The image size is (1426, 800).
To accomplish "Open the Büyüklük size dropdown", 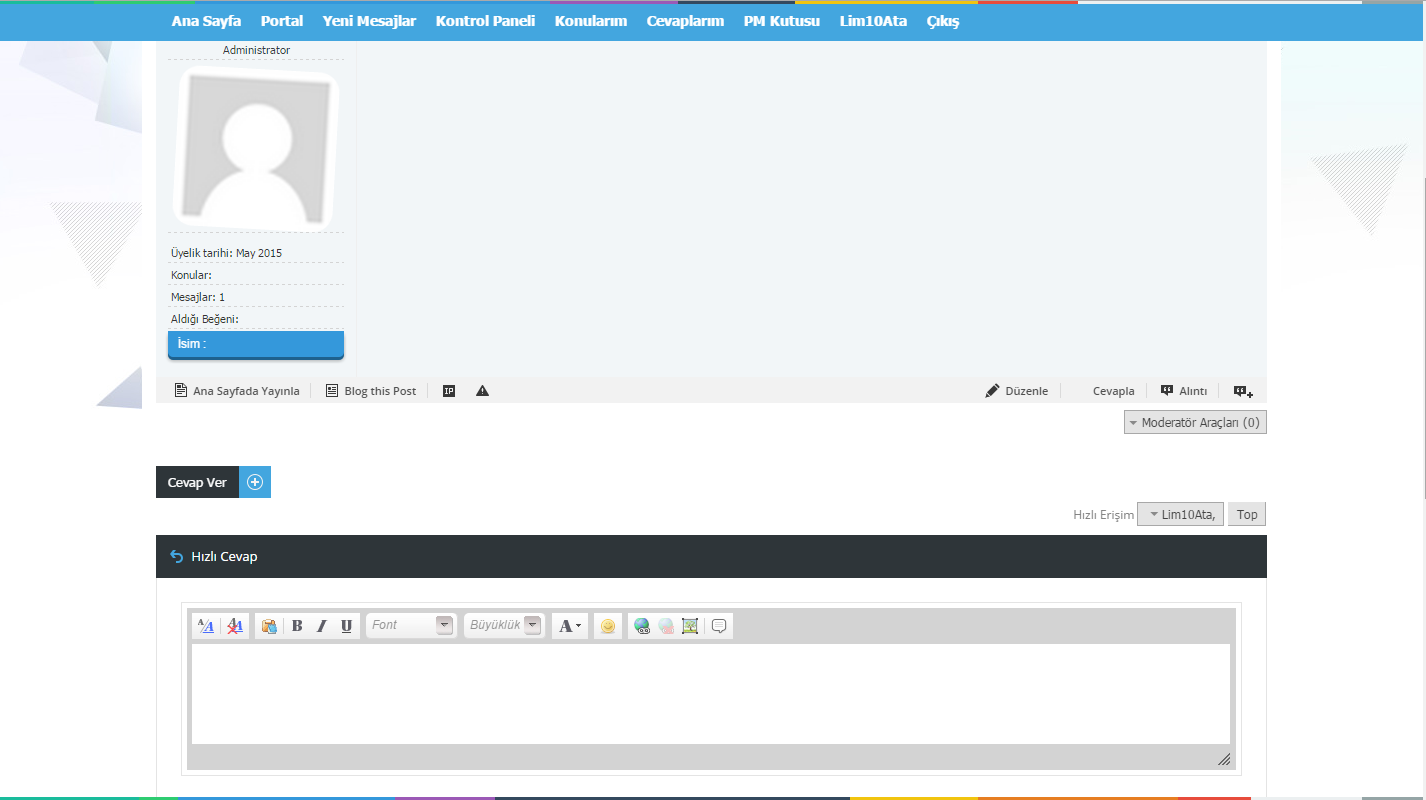I will [504, 625].
